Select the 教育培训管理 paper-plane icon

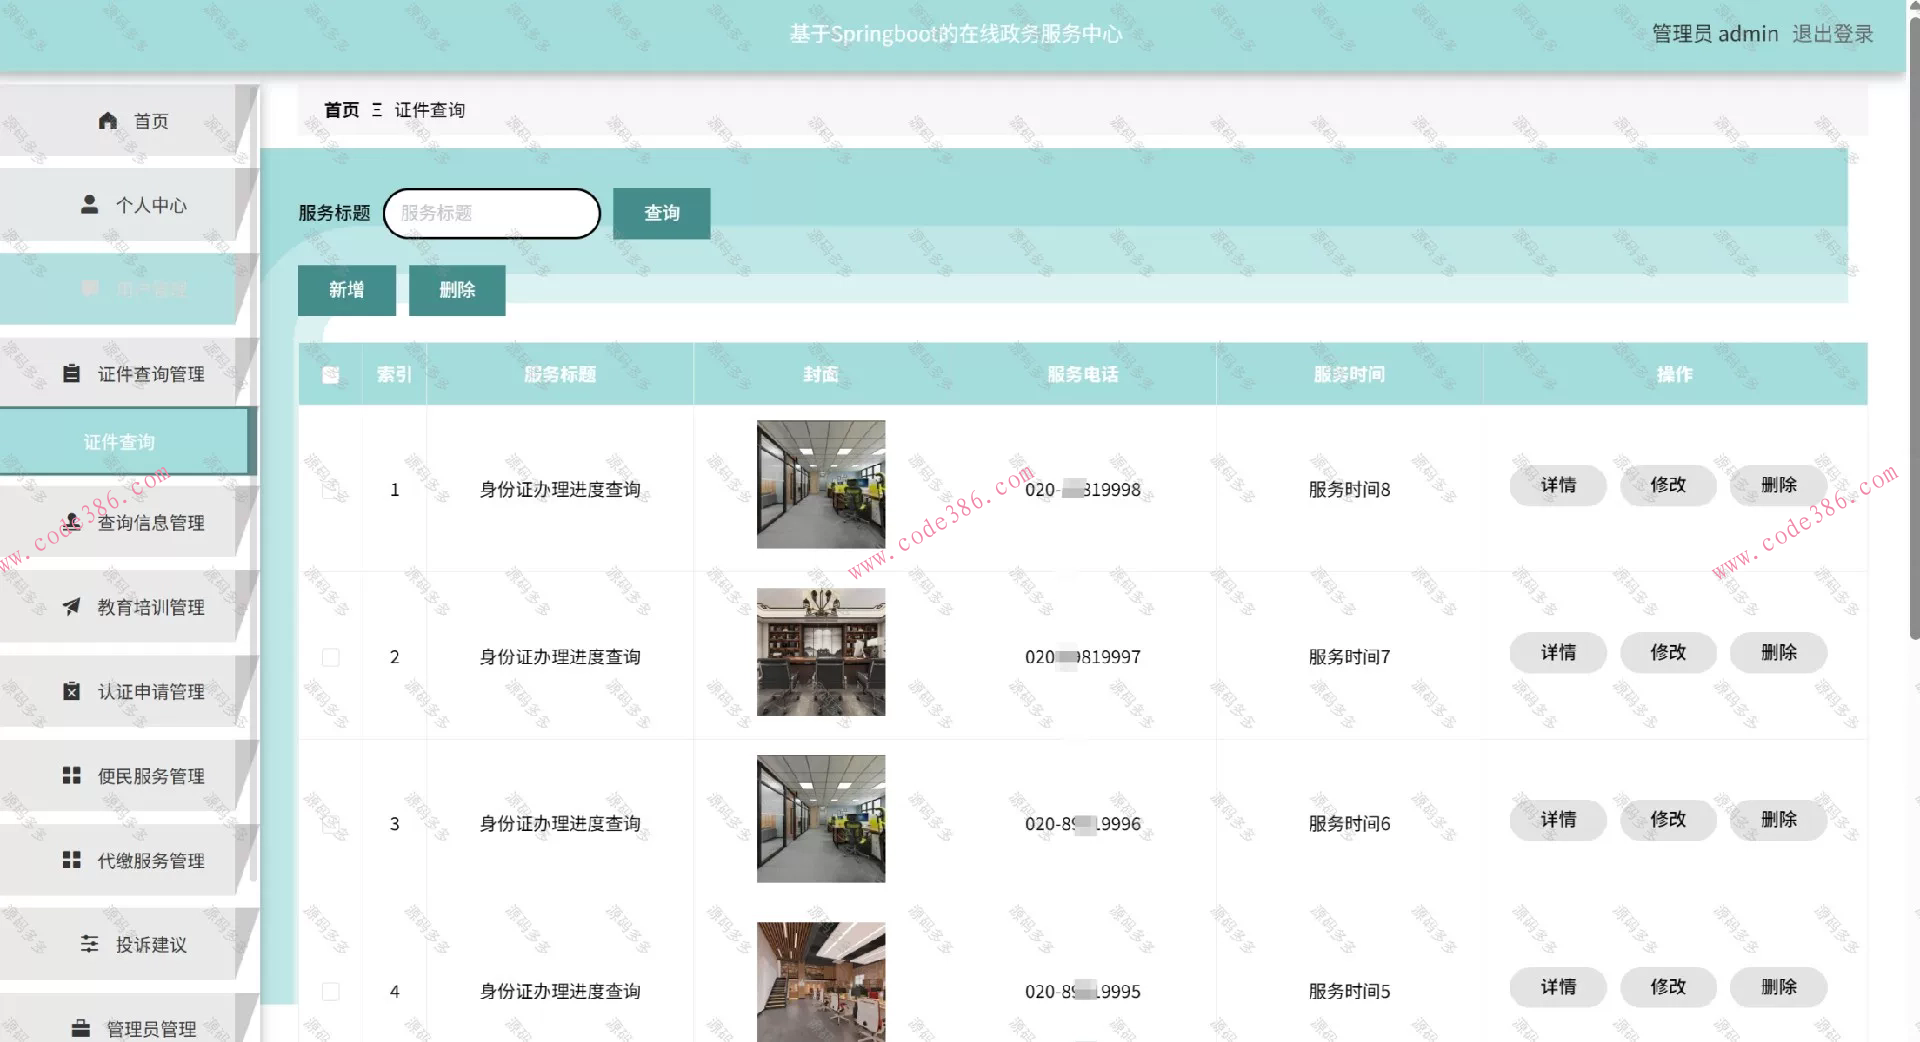click(x=70, y=606)
